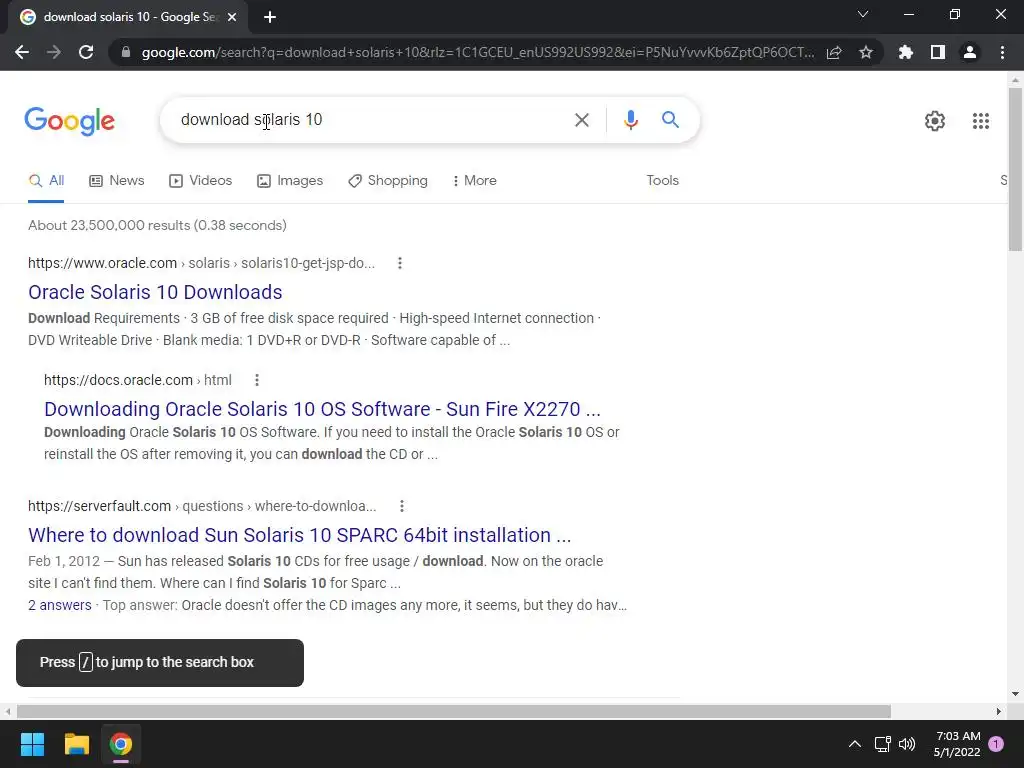The height and width of the screenshot is (768, 1024).
Task: Click scroll right arrow on horizontal scrollbar
Action: click(x=999, y=711)
